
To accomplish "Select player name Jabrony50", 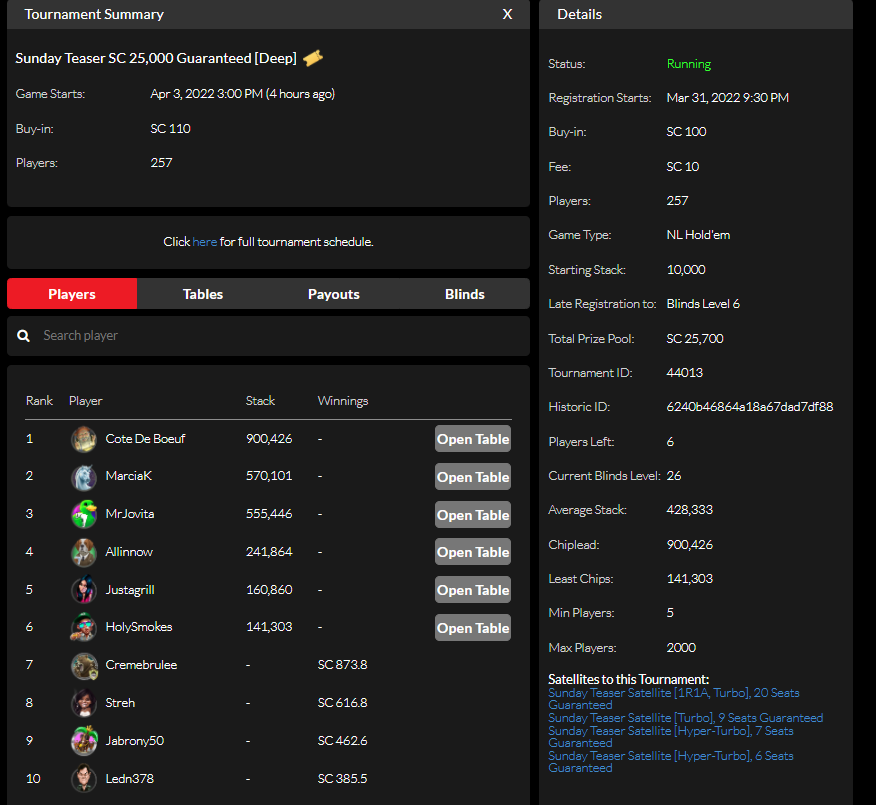I will 135,741.
